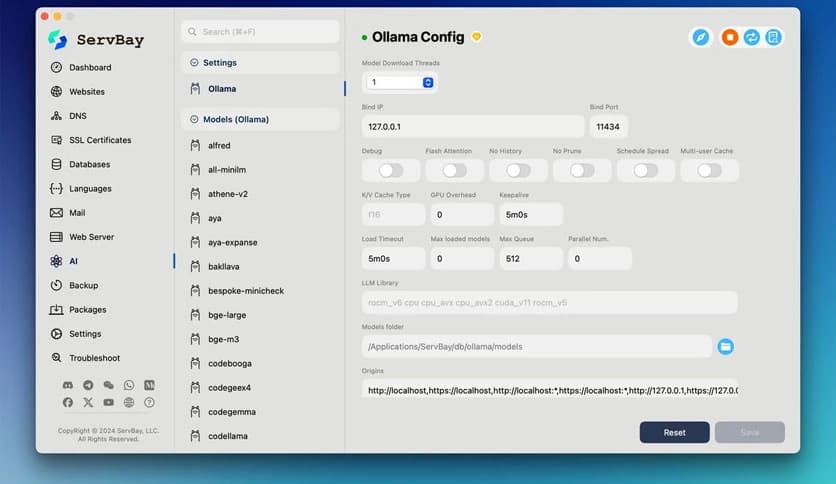Click the Keepalive field showing 5m0s
836x484 pixels.
click(530, 215)
